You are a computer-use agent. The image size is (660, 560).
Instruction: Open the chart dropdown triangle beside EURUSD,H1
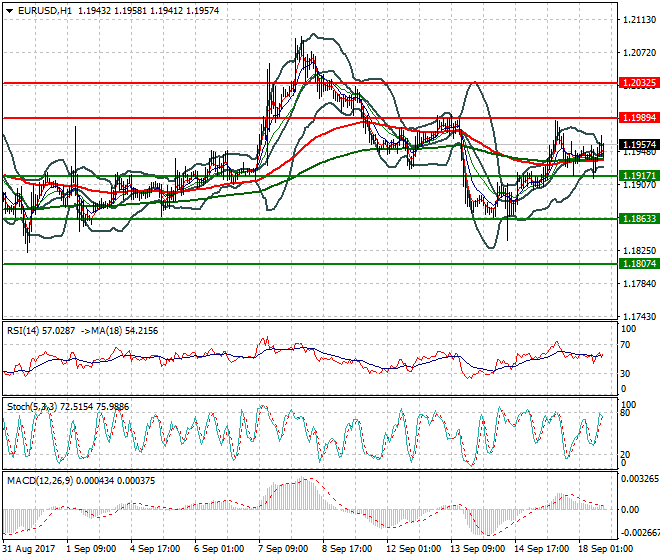(10, 11)
